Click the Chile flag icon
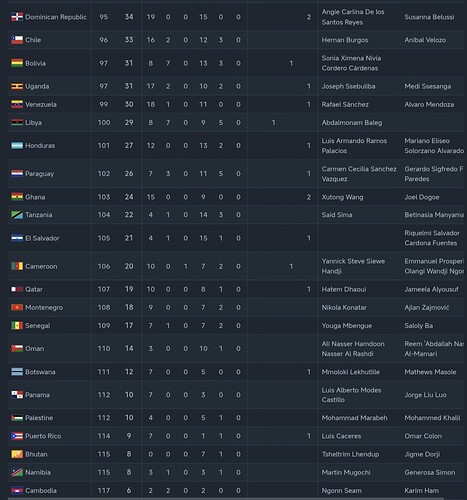 coord(17,40)
